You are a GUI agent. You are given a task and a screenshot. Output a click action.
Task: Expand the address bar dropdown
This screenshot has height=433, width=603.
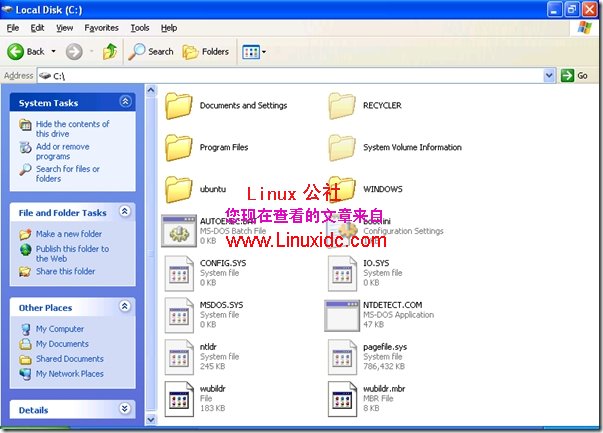(x=549, y=75)
